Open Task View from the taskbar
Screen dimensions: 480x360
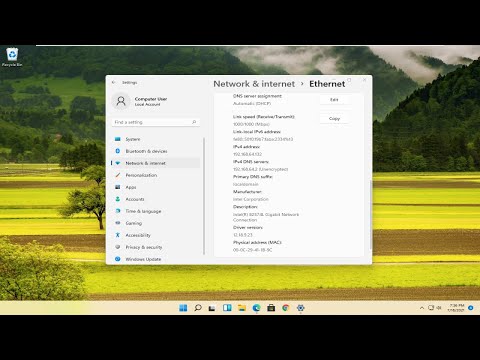point(212,308)
